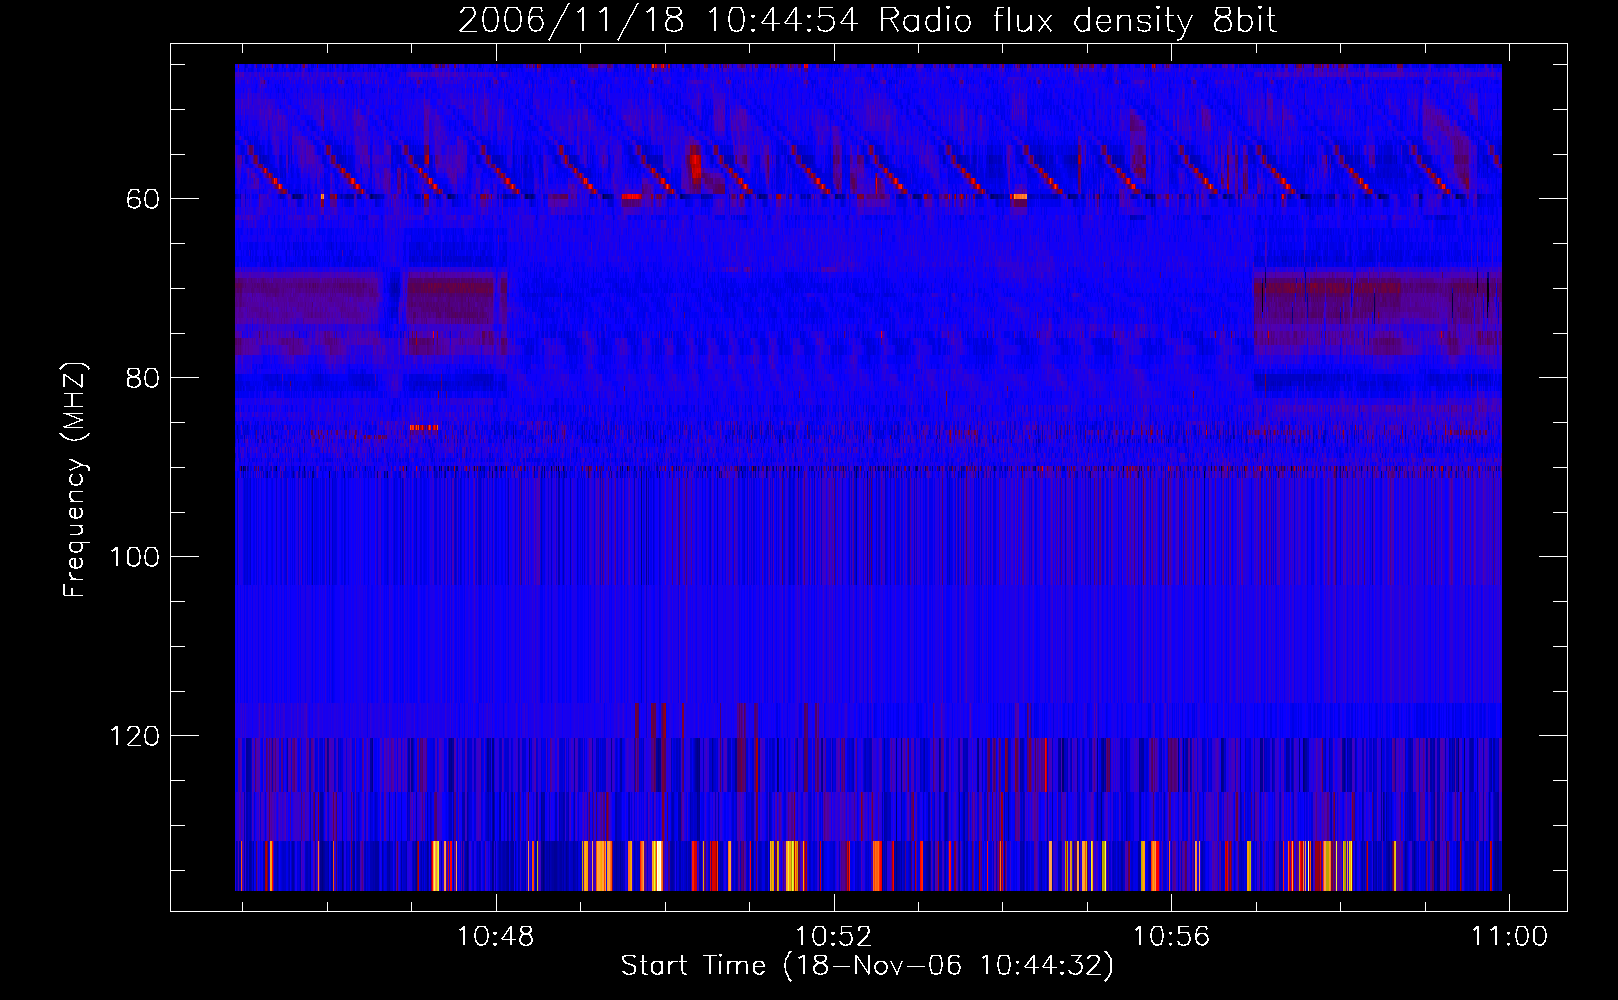Click the 100 frequency tick label
The height and width of the screenshot is (1000, 1618).
pyautogui.click(x=134, y=557)
